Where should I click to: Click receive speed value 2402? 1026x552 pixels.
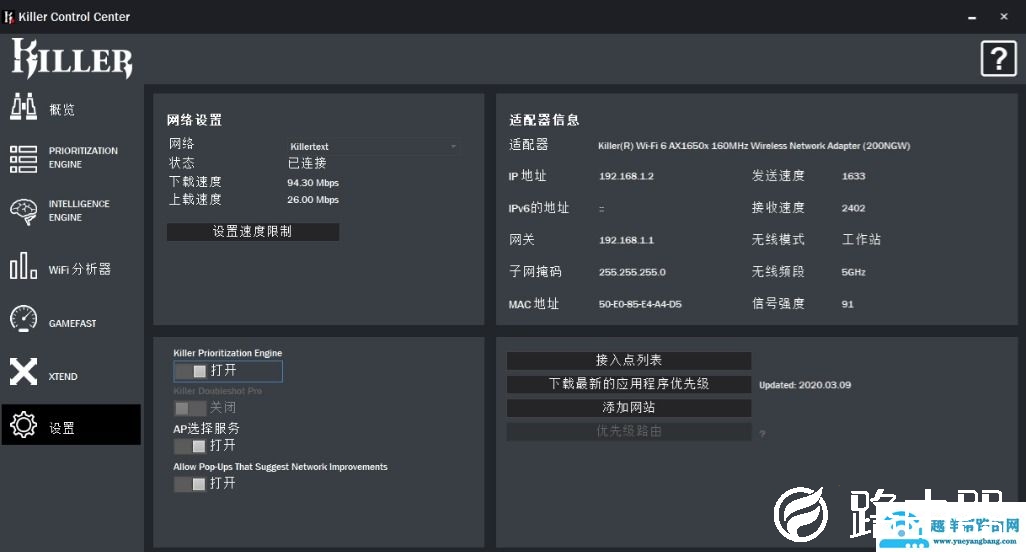coord(853,208)
